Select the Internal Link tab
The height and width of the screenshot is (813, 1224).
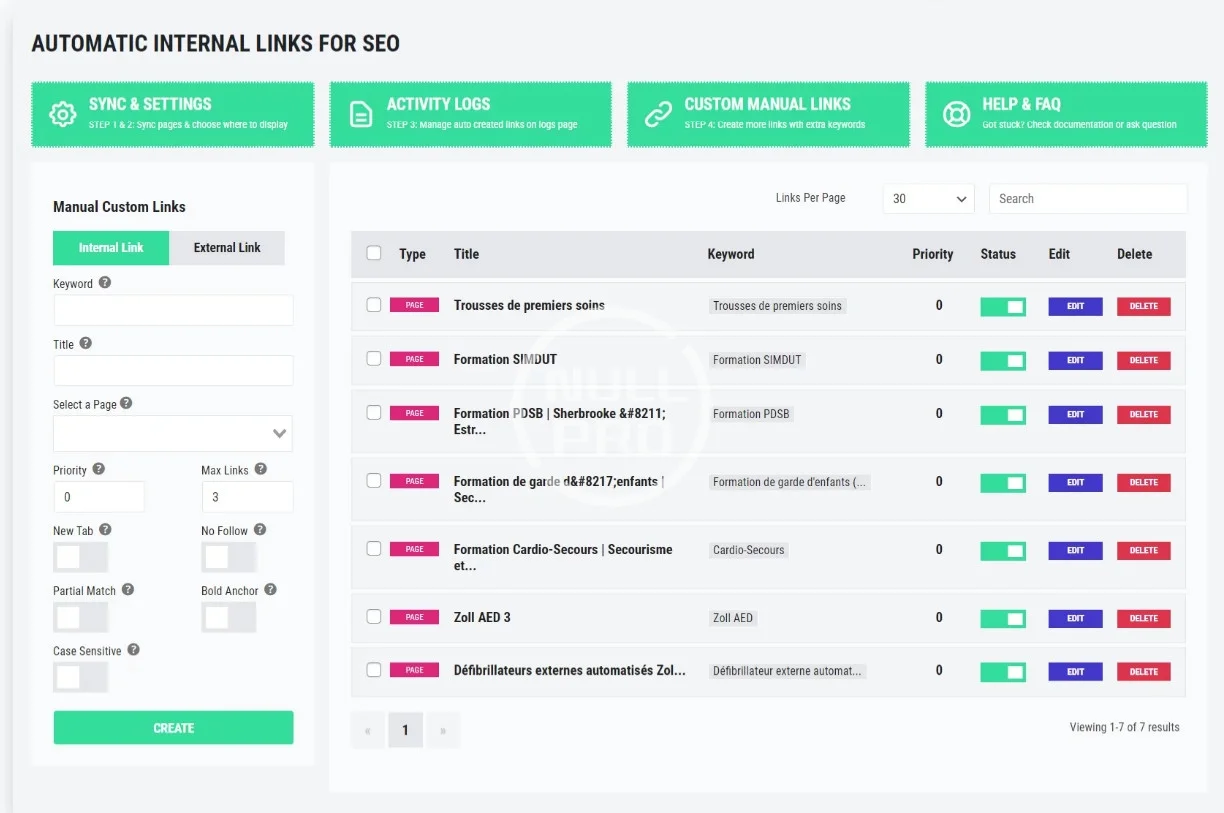[111, 248]
